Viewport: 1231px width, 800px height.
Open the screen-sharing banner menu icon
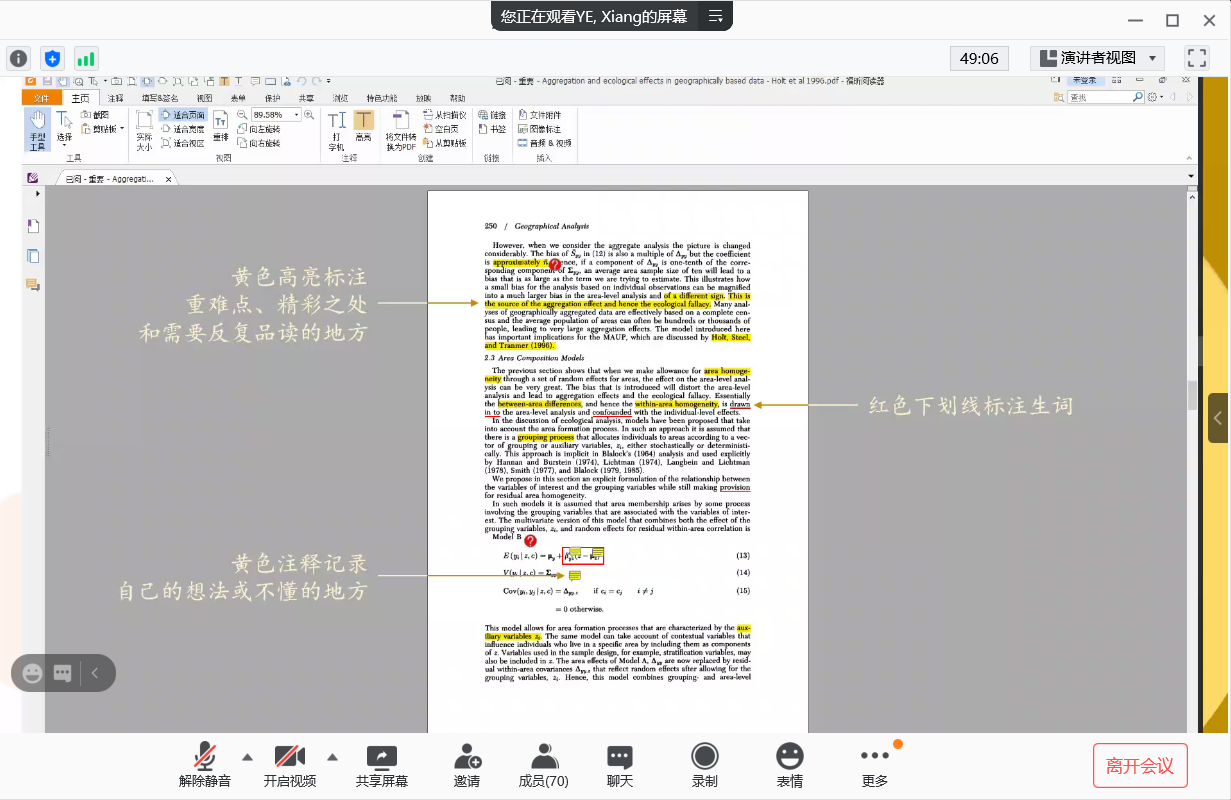click(715, 16)
